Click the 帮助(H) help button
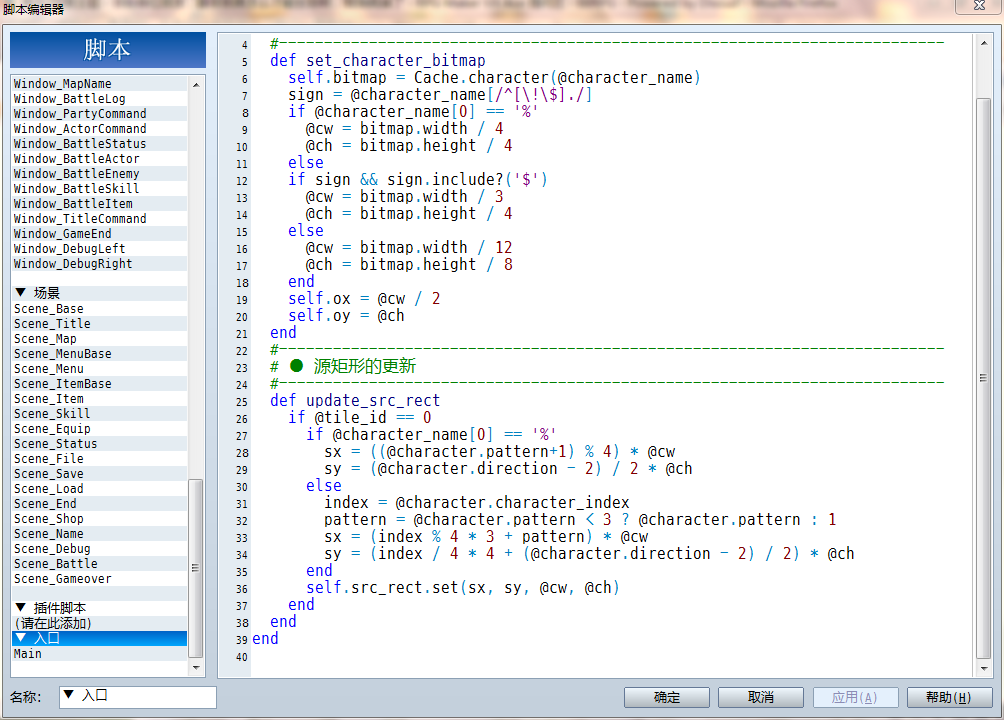This screenshot has height=720, width=1004. click(x=949, y=697)
